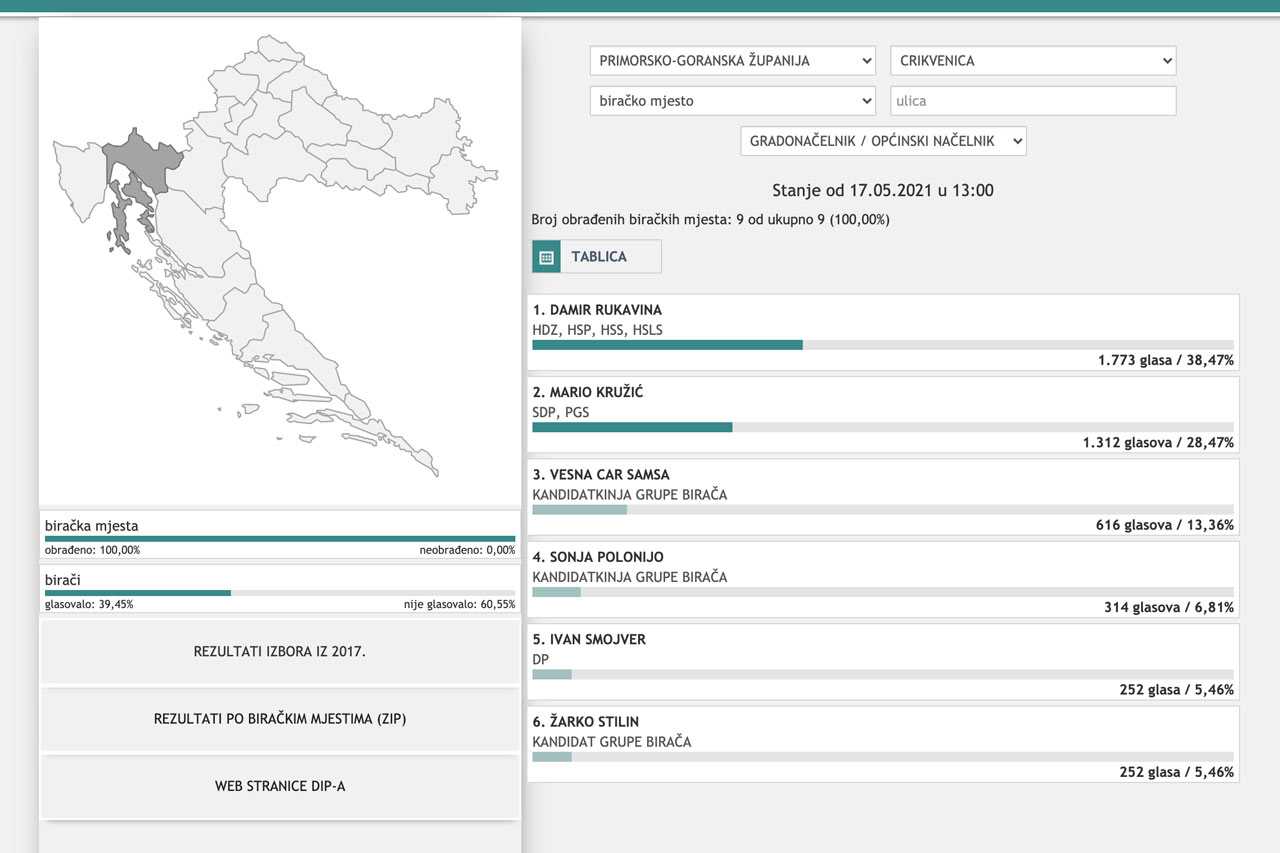Click into the ulica street input field
The height and width of the screenshot is (853, 1280).
click(x=1032, y=101)
